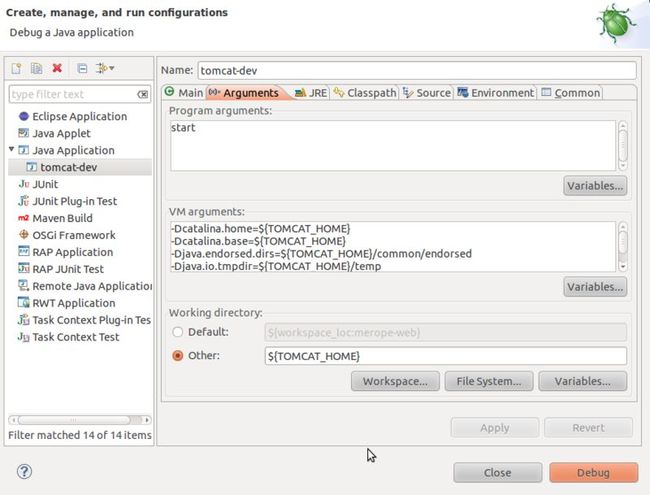This screenshot has height=495, width=650.
Task: Click the configuration list horizontal scrollbar
Action: [80, 420]
